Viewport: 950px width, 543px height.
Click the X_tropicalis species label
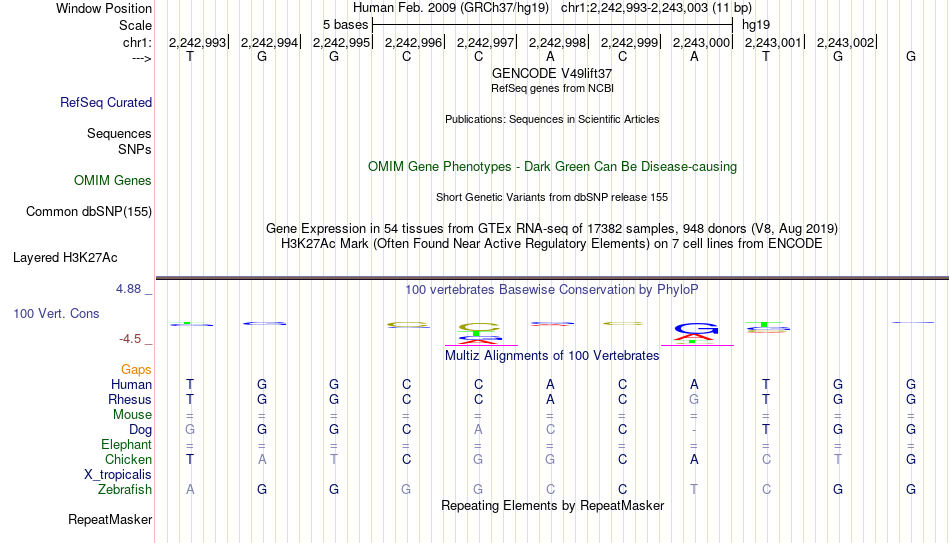(118, 475)
